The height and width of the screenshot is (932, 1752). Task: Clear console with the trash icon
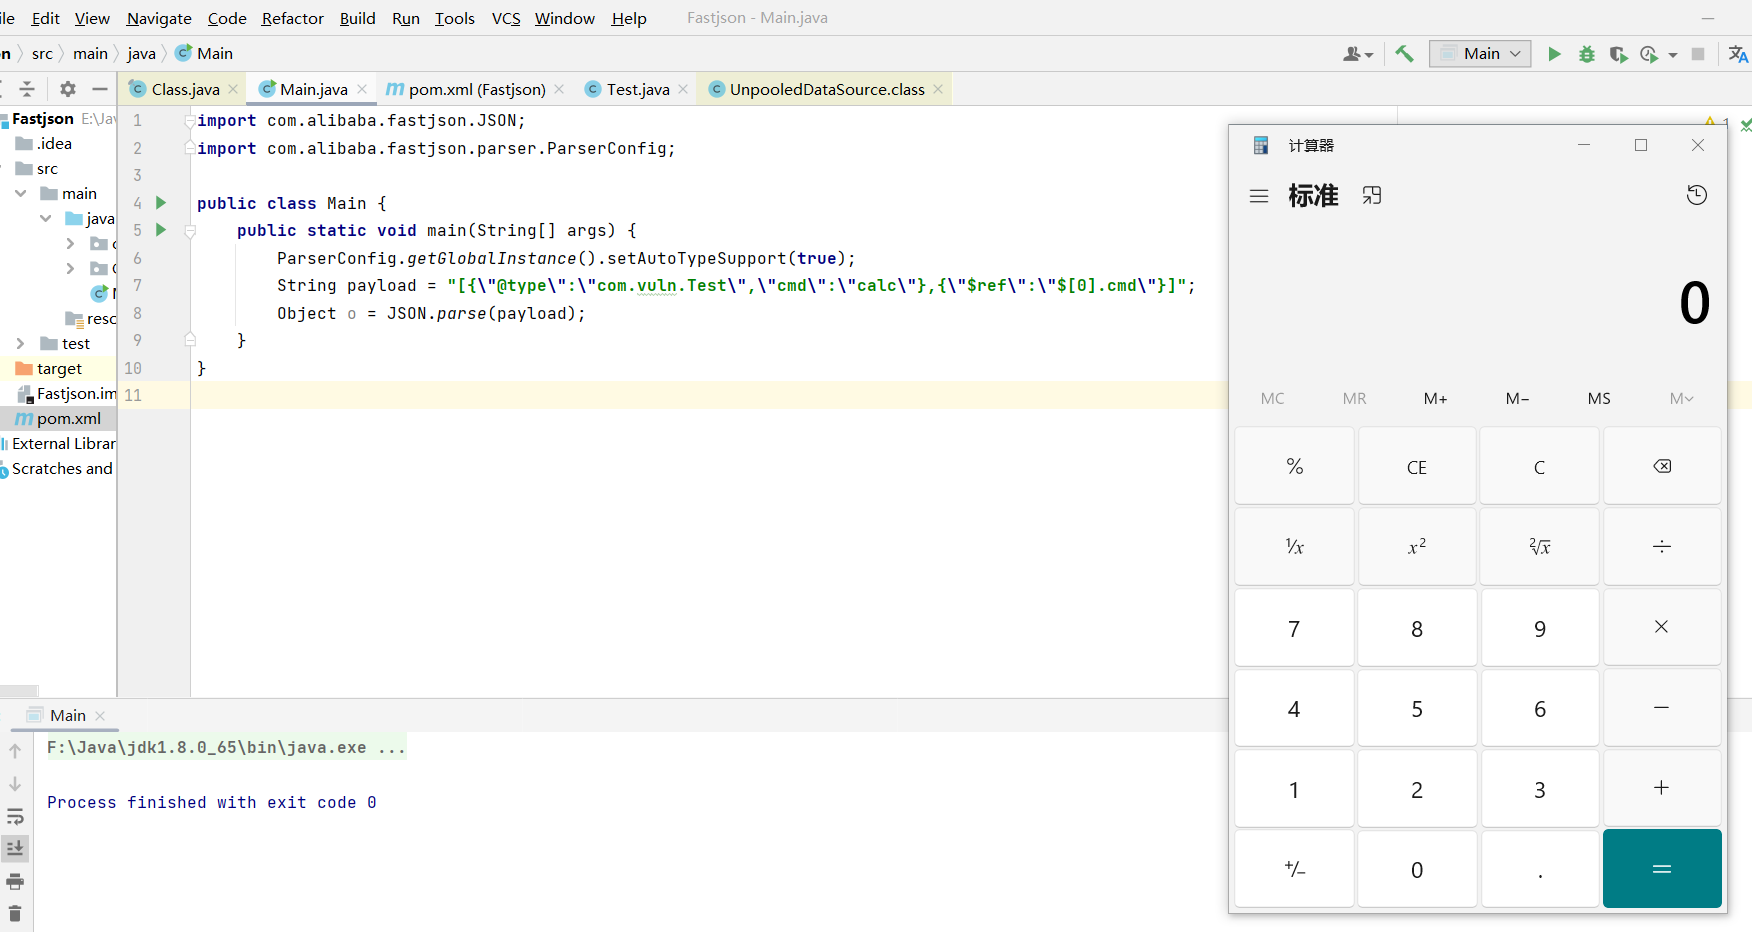coord(15,914)
